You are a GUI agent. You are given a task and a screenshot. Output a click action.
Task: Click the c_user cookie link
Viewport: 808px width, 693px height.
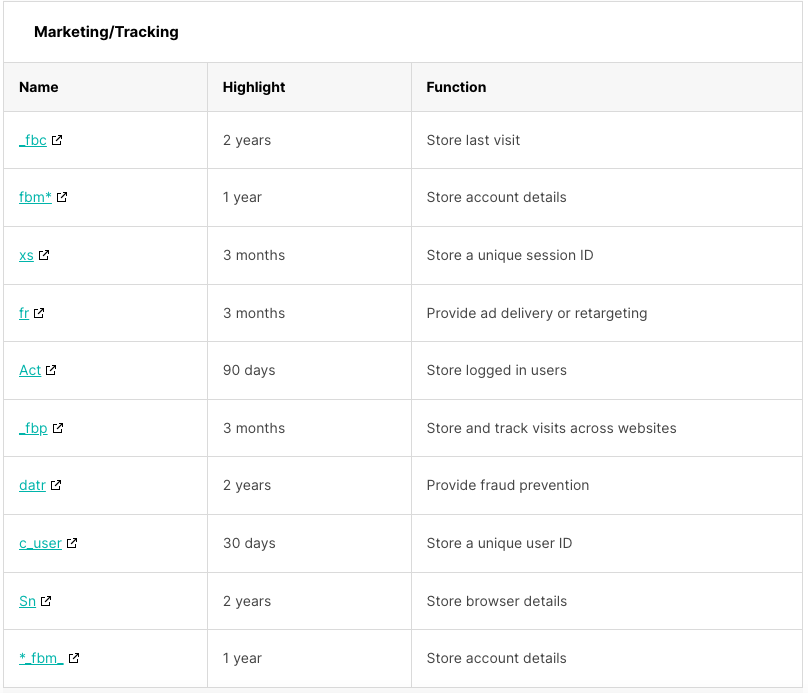pos(41,543)
